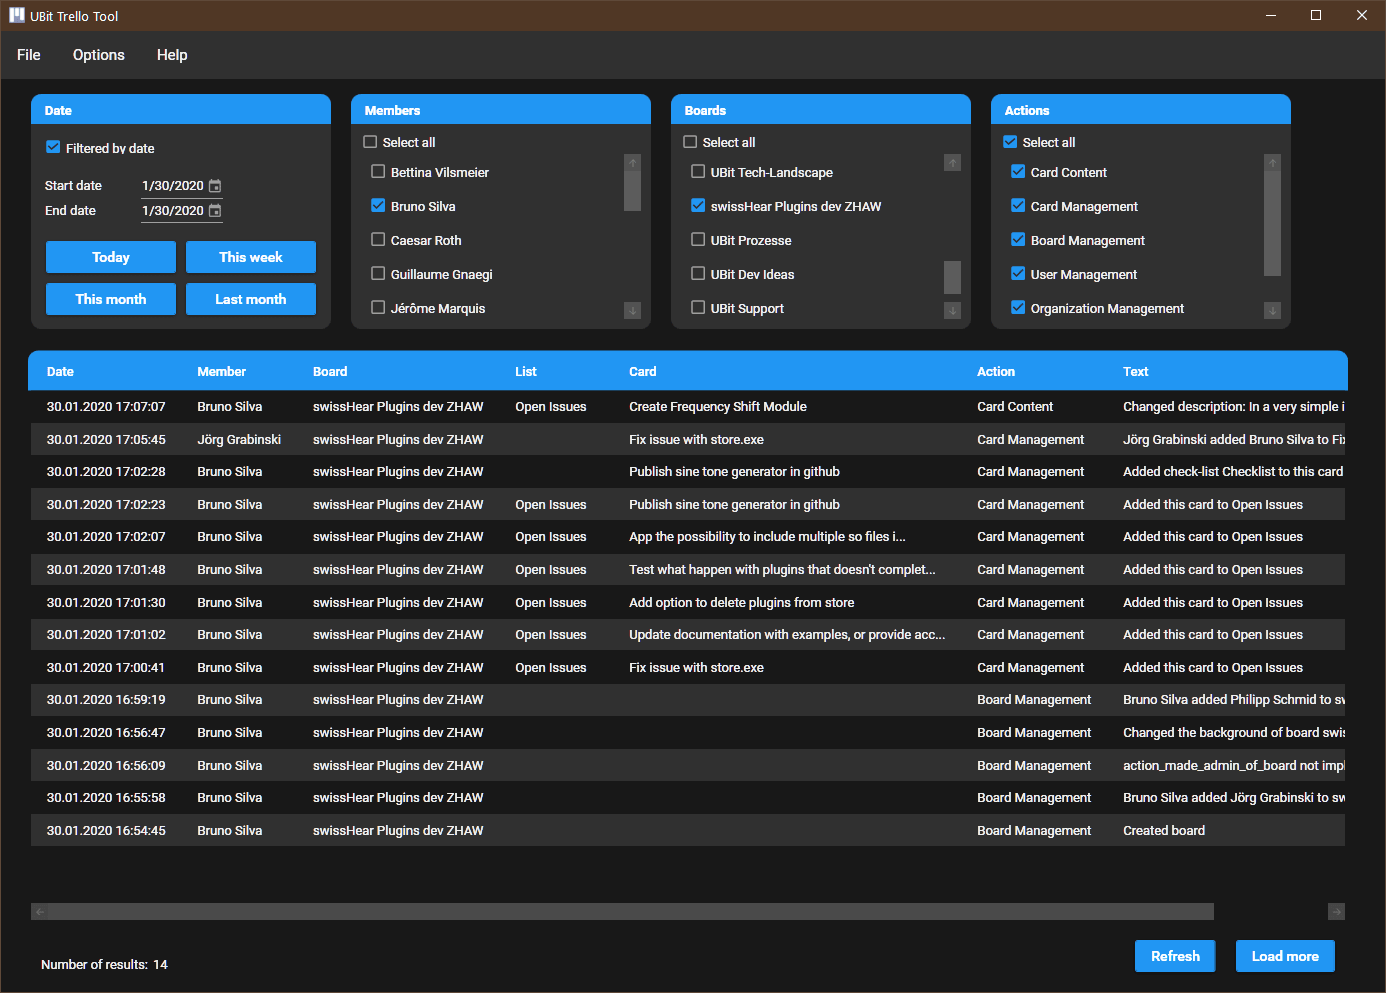Click the UBit Trello Tool app icon

[17, 15]
